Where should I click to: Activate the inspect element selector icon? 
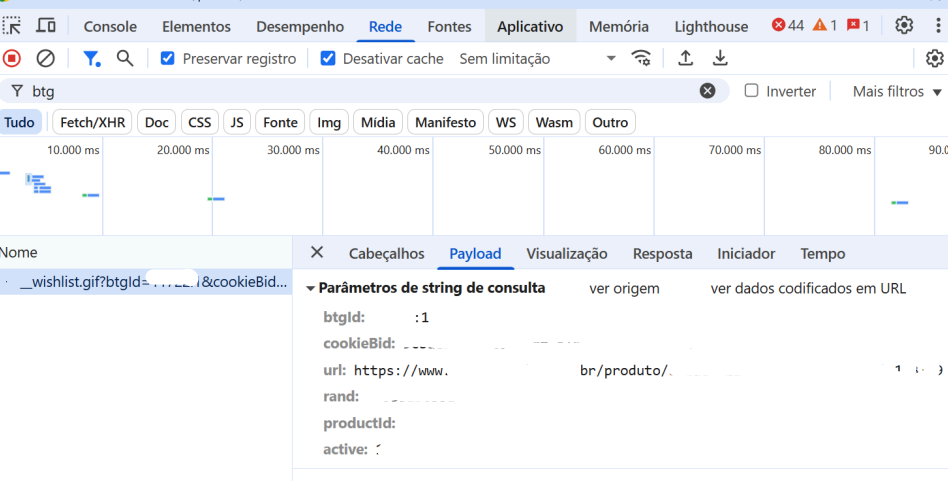[x=11, y=25]
